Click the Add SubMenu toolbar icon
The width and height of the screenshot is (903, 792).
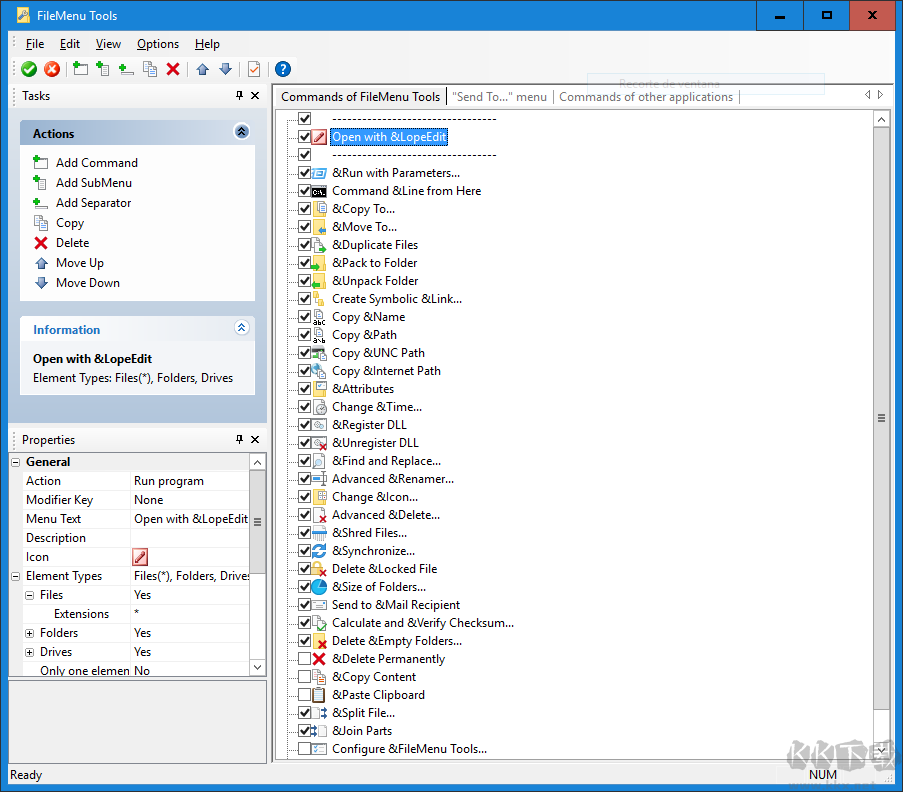tap(103, 69)
